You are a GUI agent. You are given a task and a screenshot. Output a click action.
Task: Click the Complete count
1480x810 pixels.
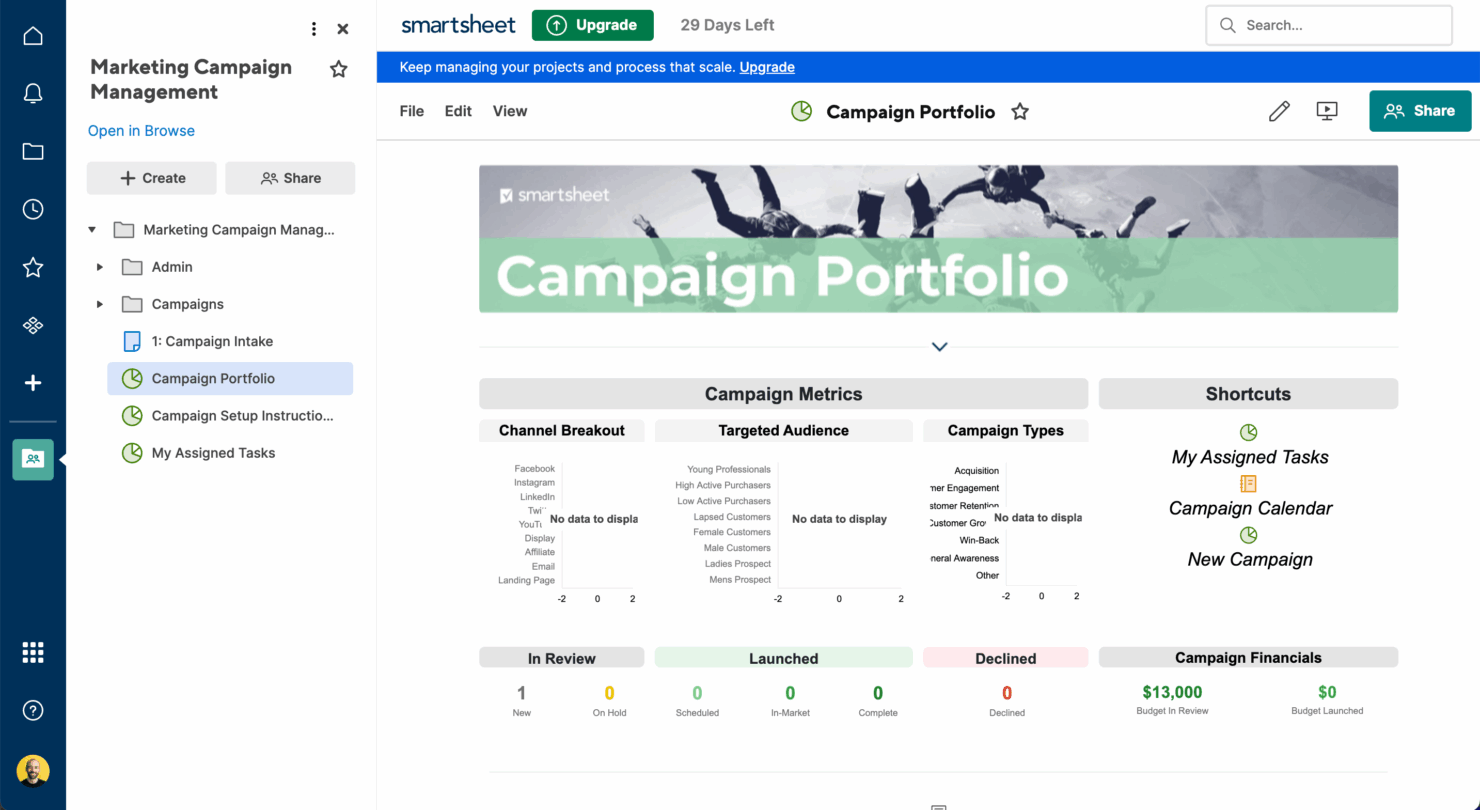coord(878,693)
